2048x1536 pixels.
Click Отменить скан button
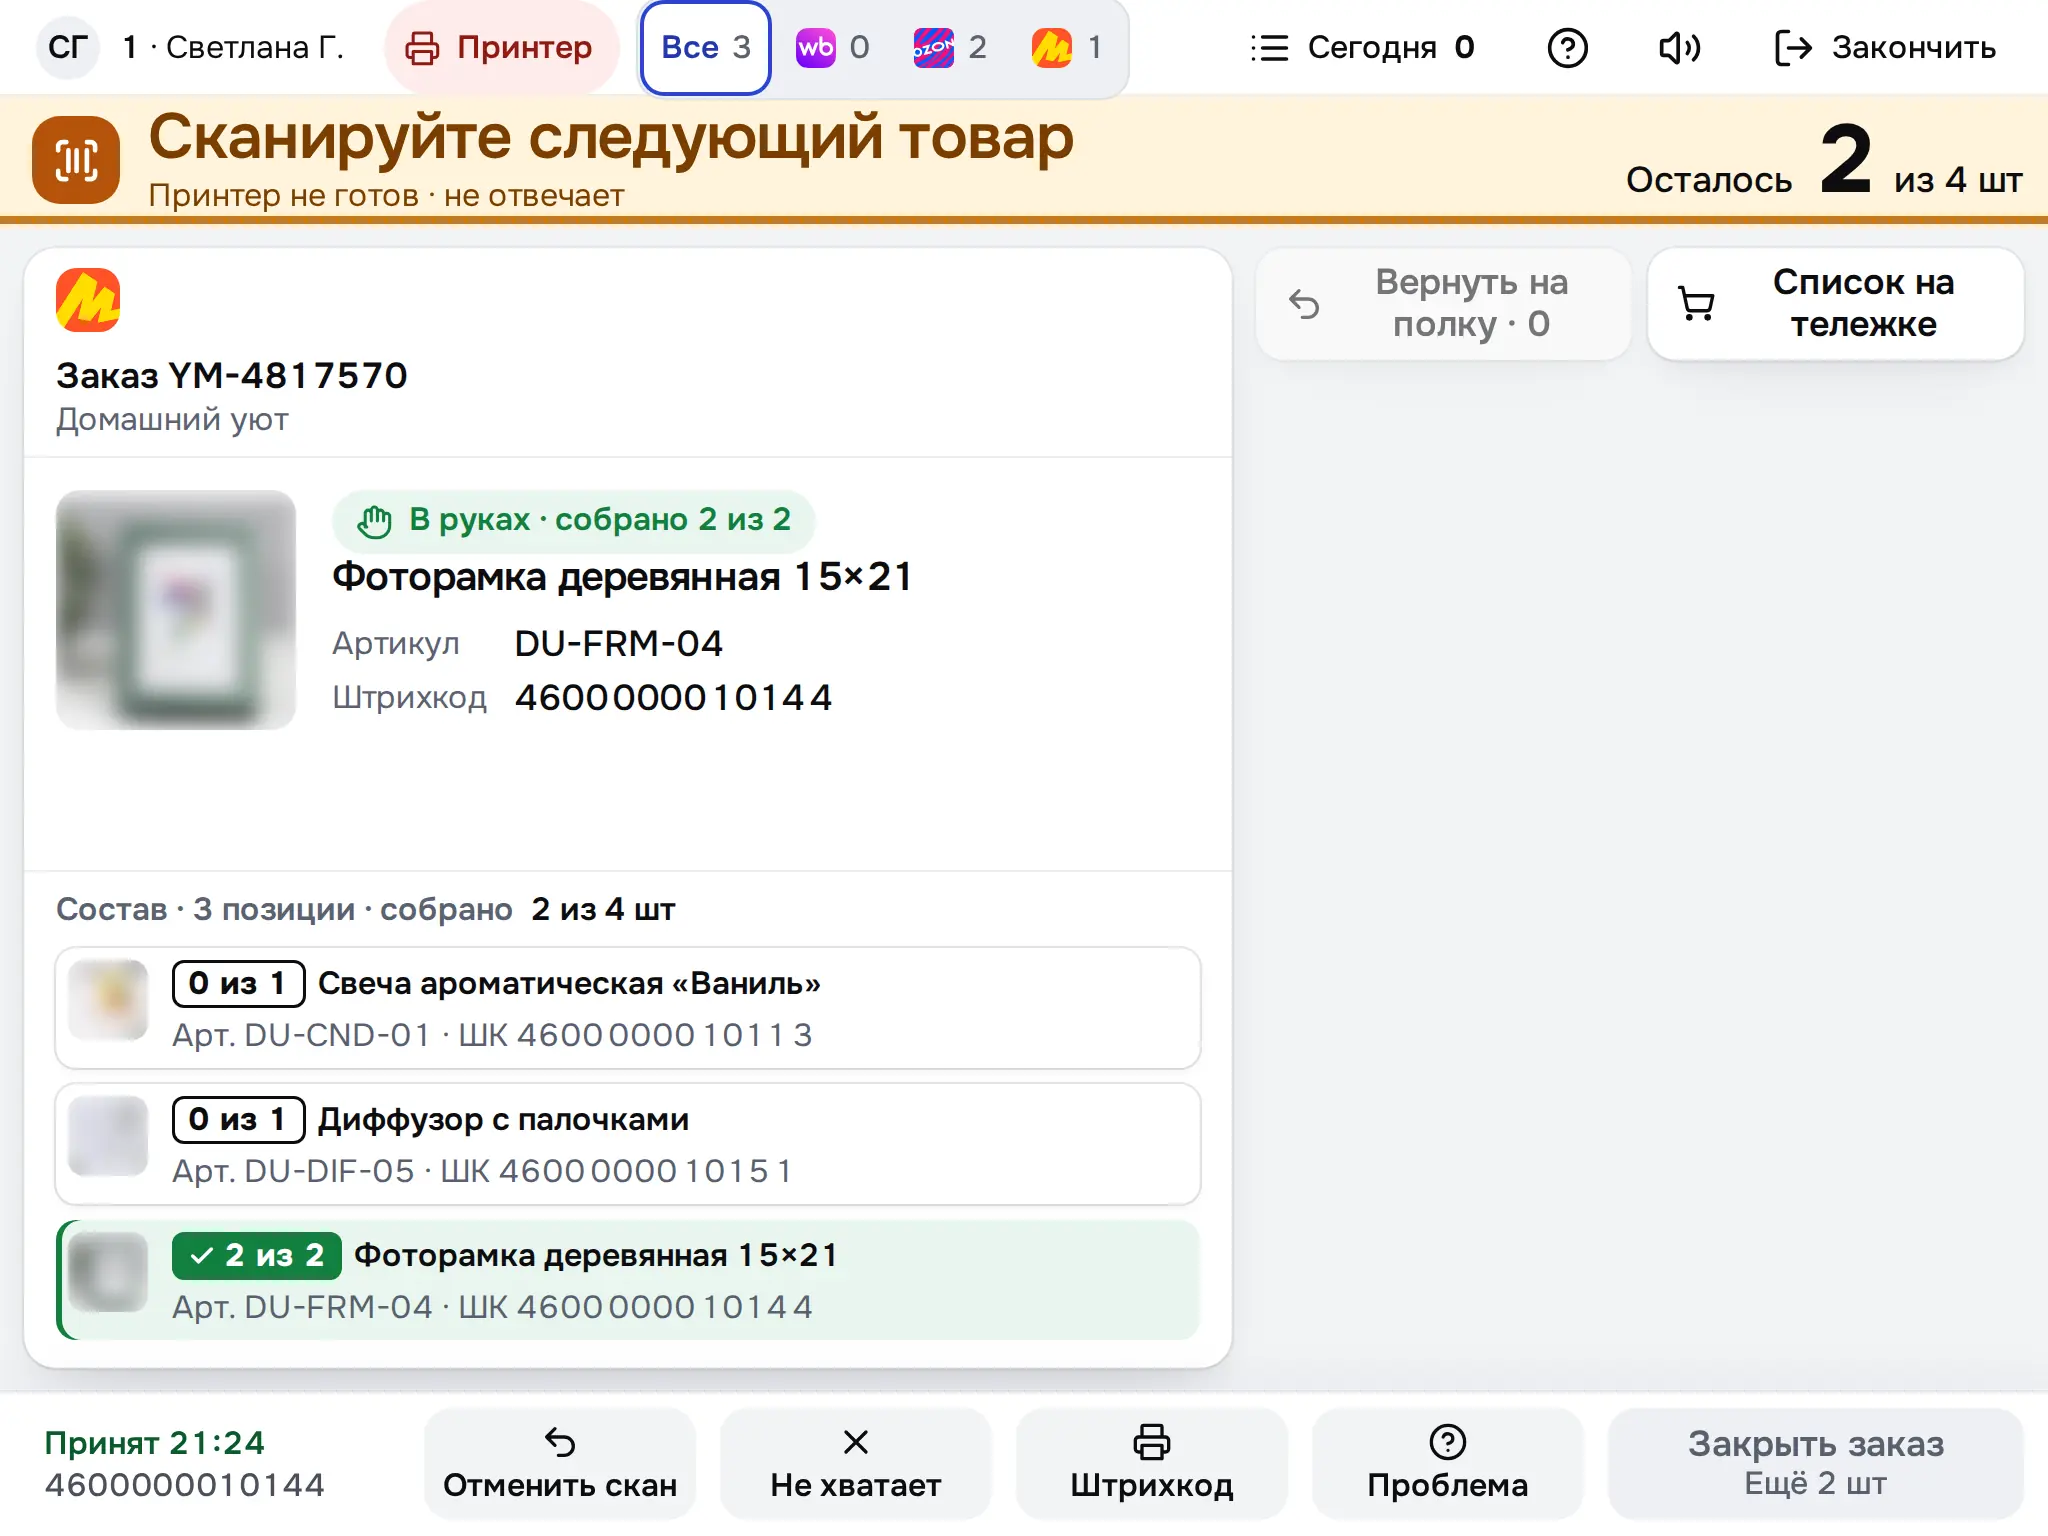pyautogui.click(x=560, y=1464)
